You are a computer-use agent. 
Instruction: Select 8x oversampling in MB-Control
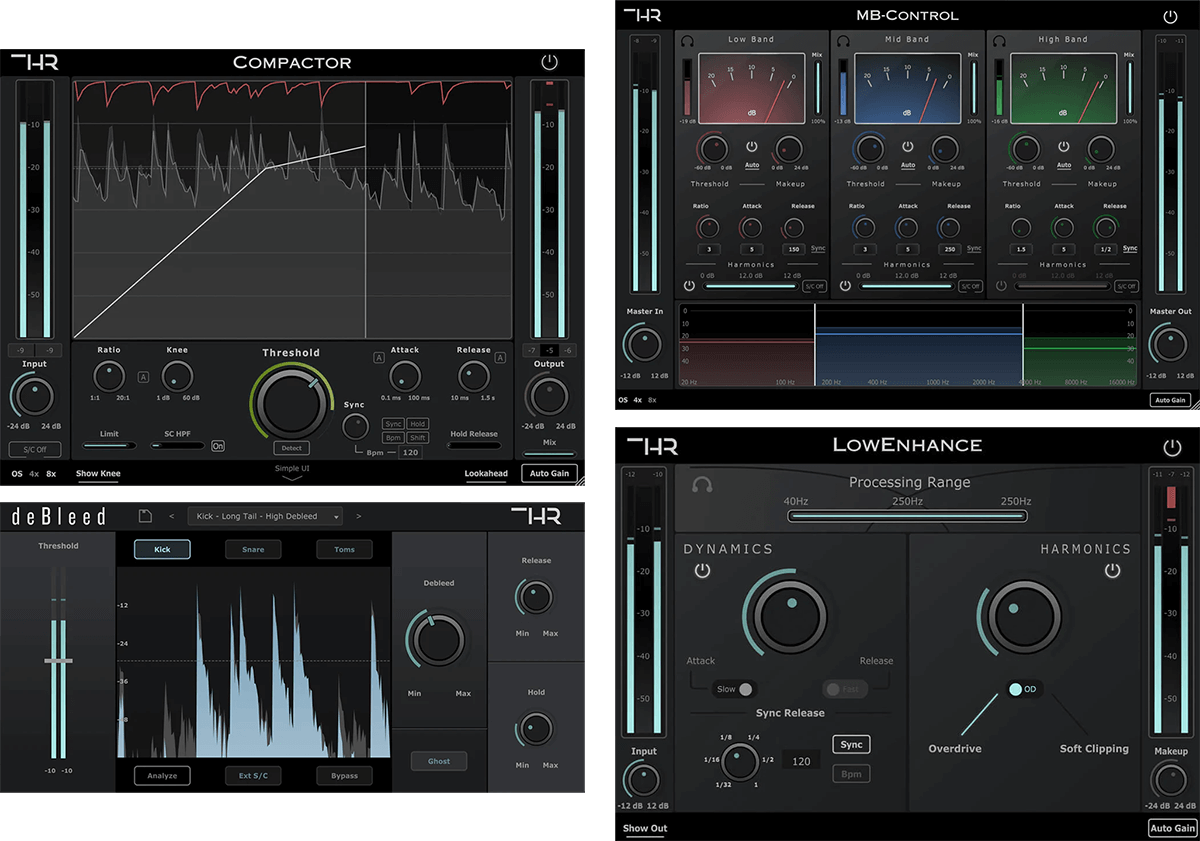click(x=653, y=400)
